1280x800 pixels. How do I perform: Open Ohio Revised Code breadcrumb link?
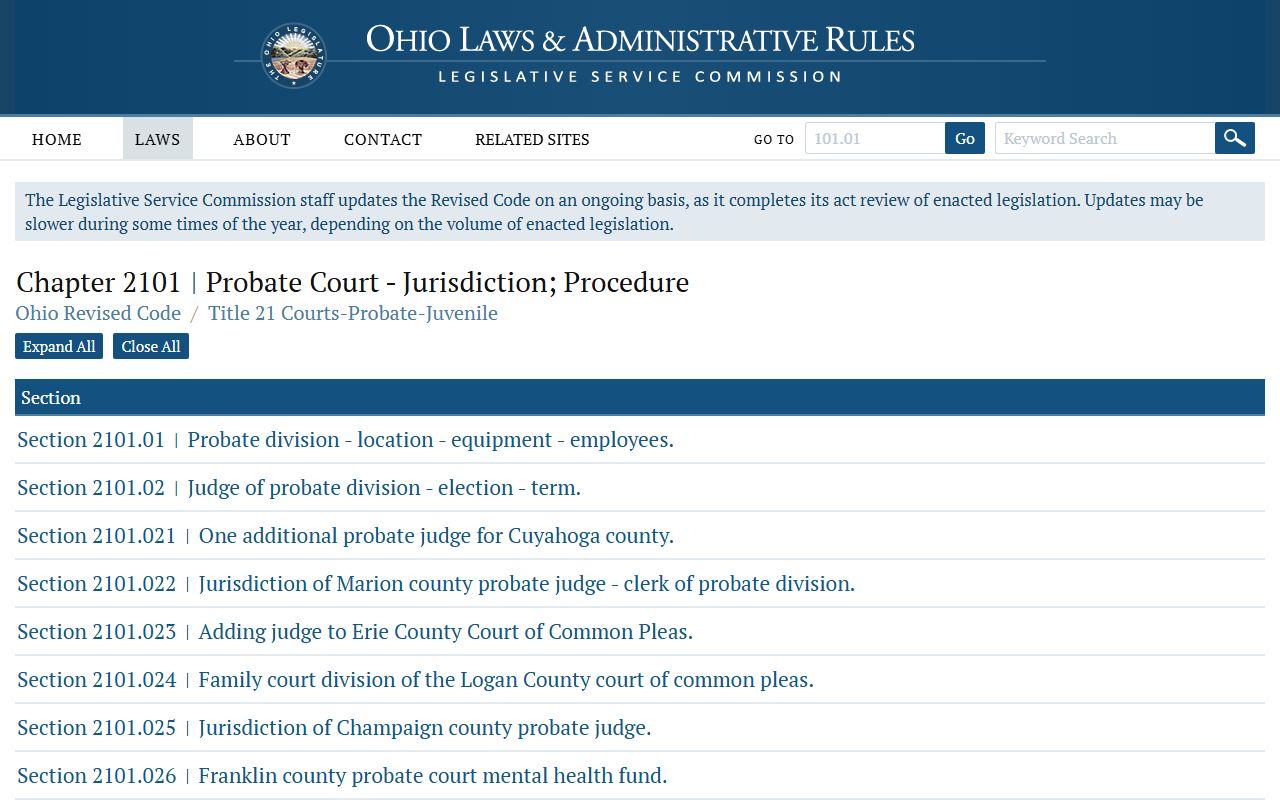[x=98, y=313]
